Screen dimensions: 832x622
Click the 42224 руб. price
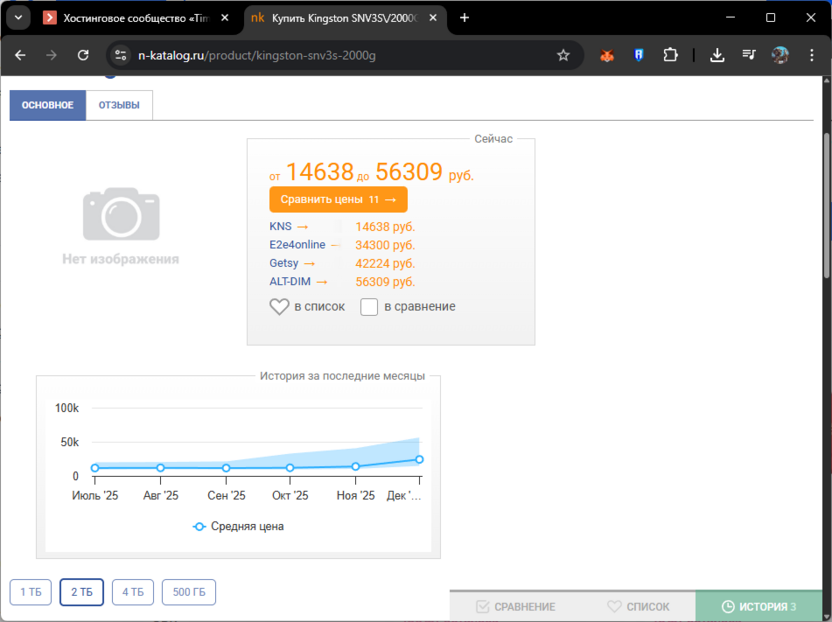(385, 263)
